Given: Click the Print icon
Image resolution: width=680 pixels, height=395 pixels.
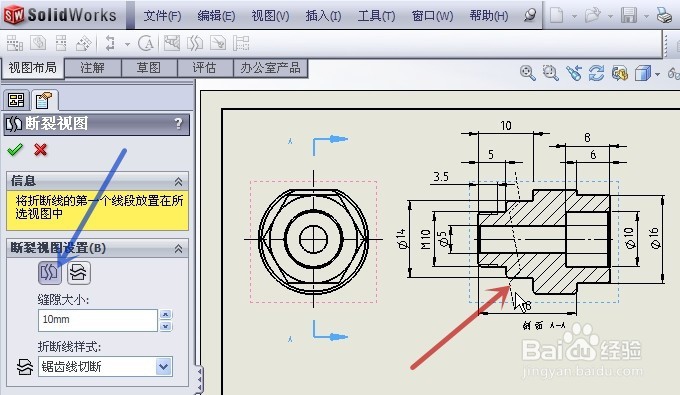Looking at the screenshot, I should point(664,16).
